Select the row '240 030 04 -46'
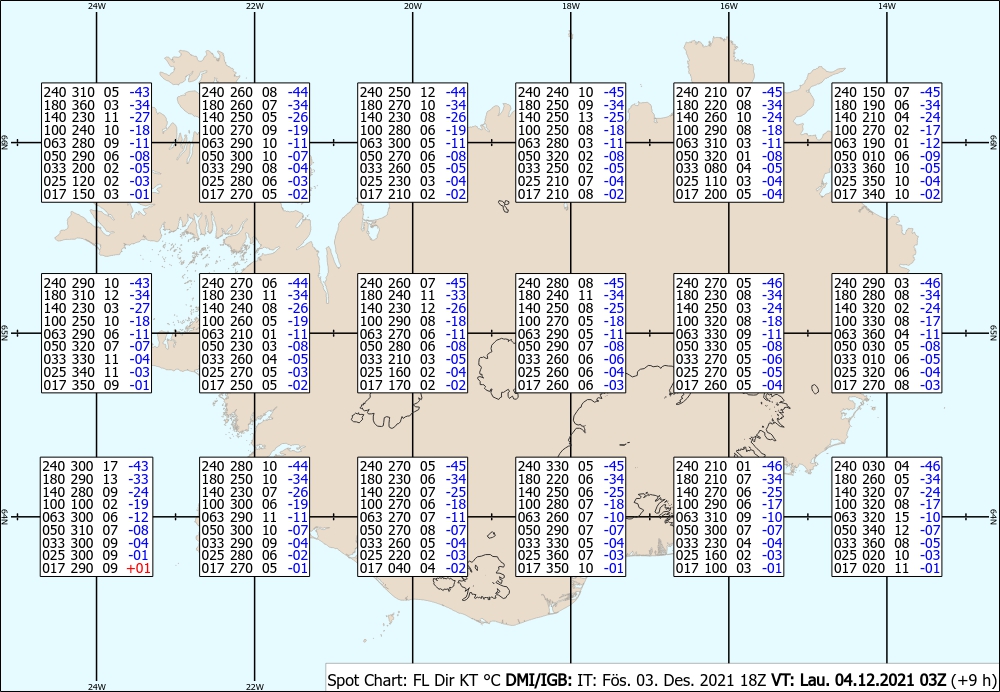 tap(887, 466)
